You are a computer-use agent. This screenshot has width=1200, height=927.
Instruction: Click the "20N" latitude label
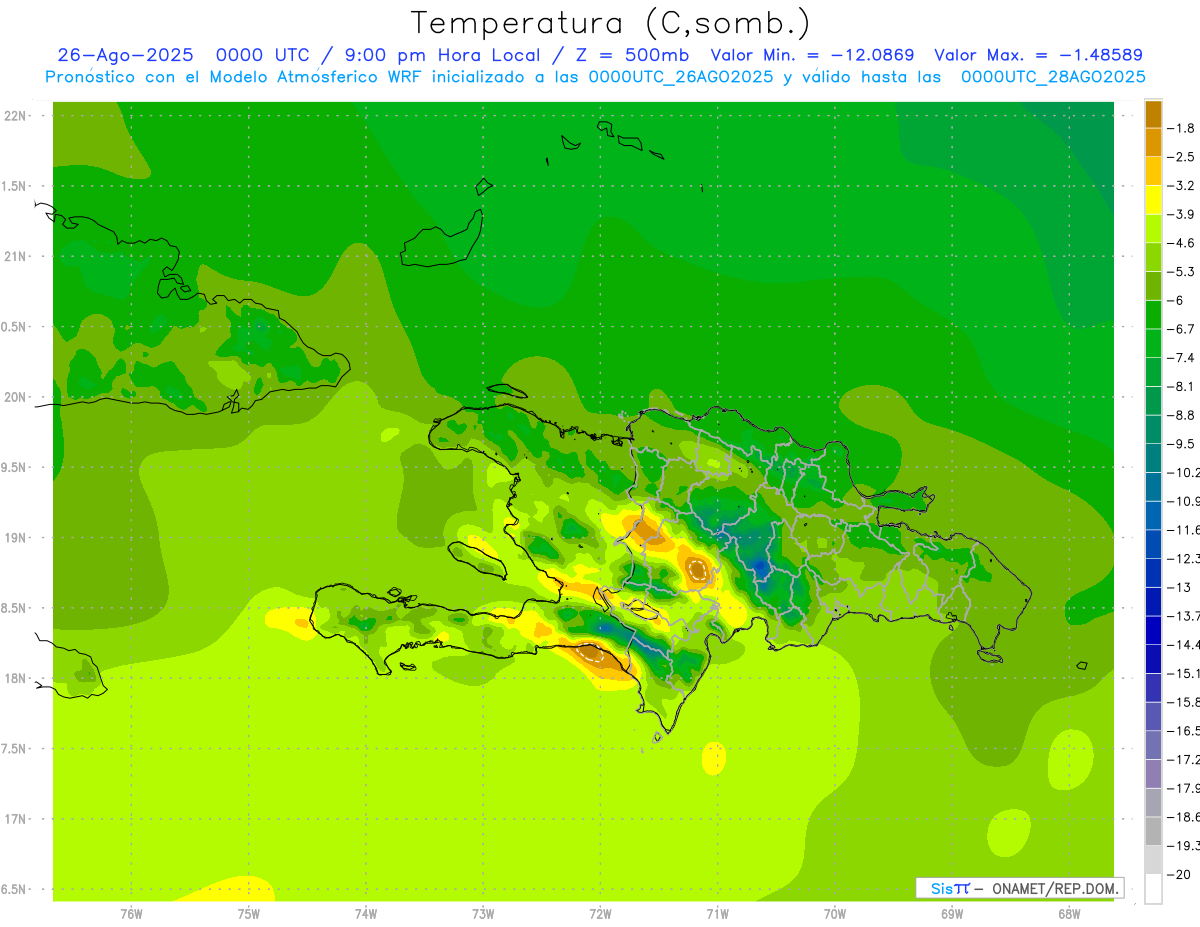coord(15,397)
